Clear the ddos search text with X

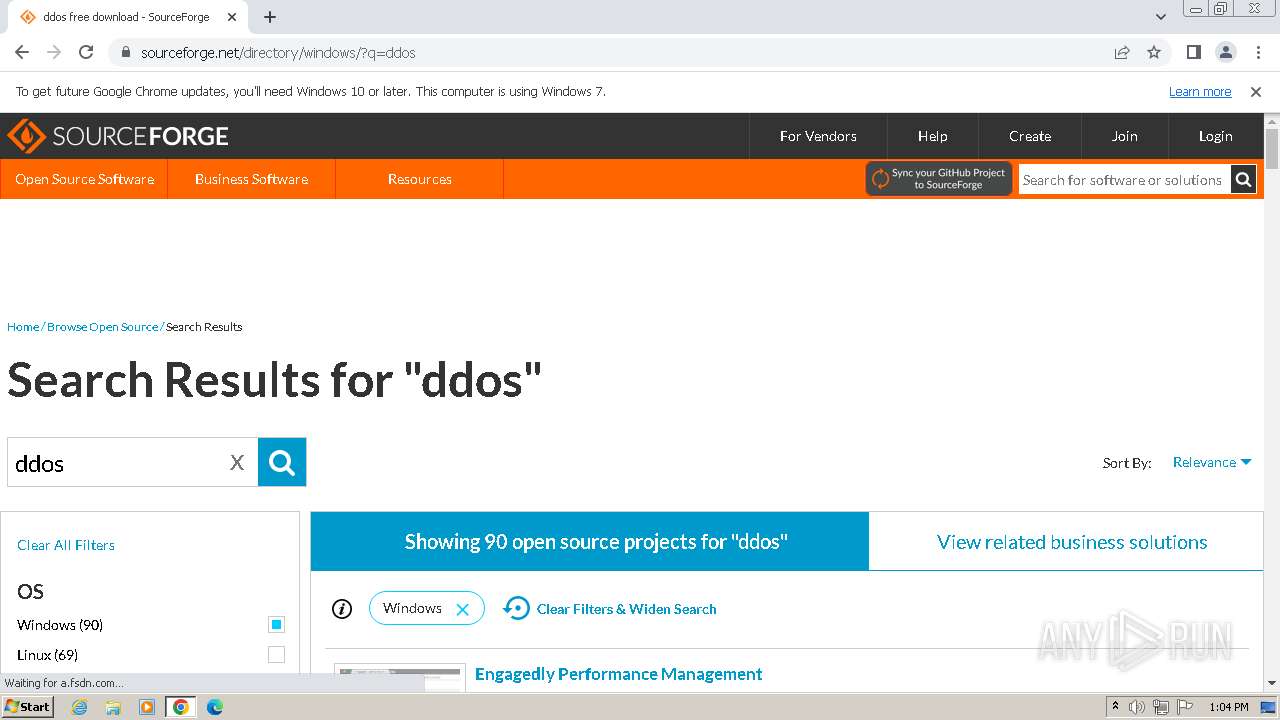pos(237,462)
